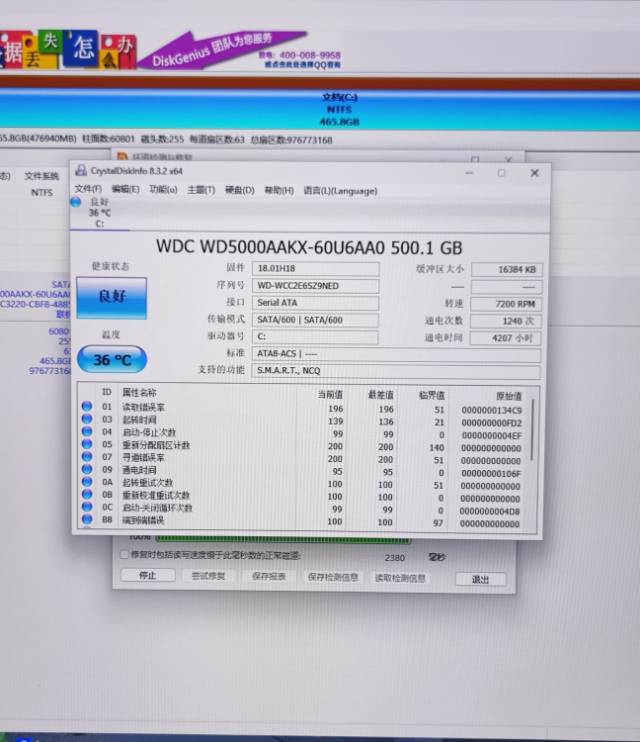Click the DiskGenius dialog icon behind CrystalDiskInfo
The width and height of the screenshot is (640, 742).
[124, 157]
